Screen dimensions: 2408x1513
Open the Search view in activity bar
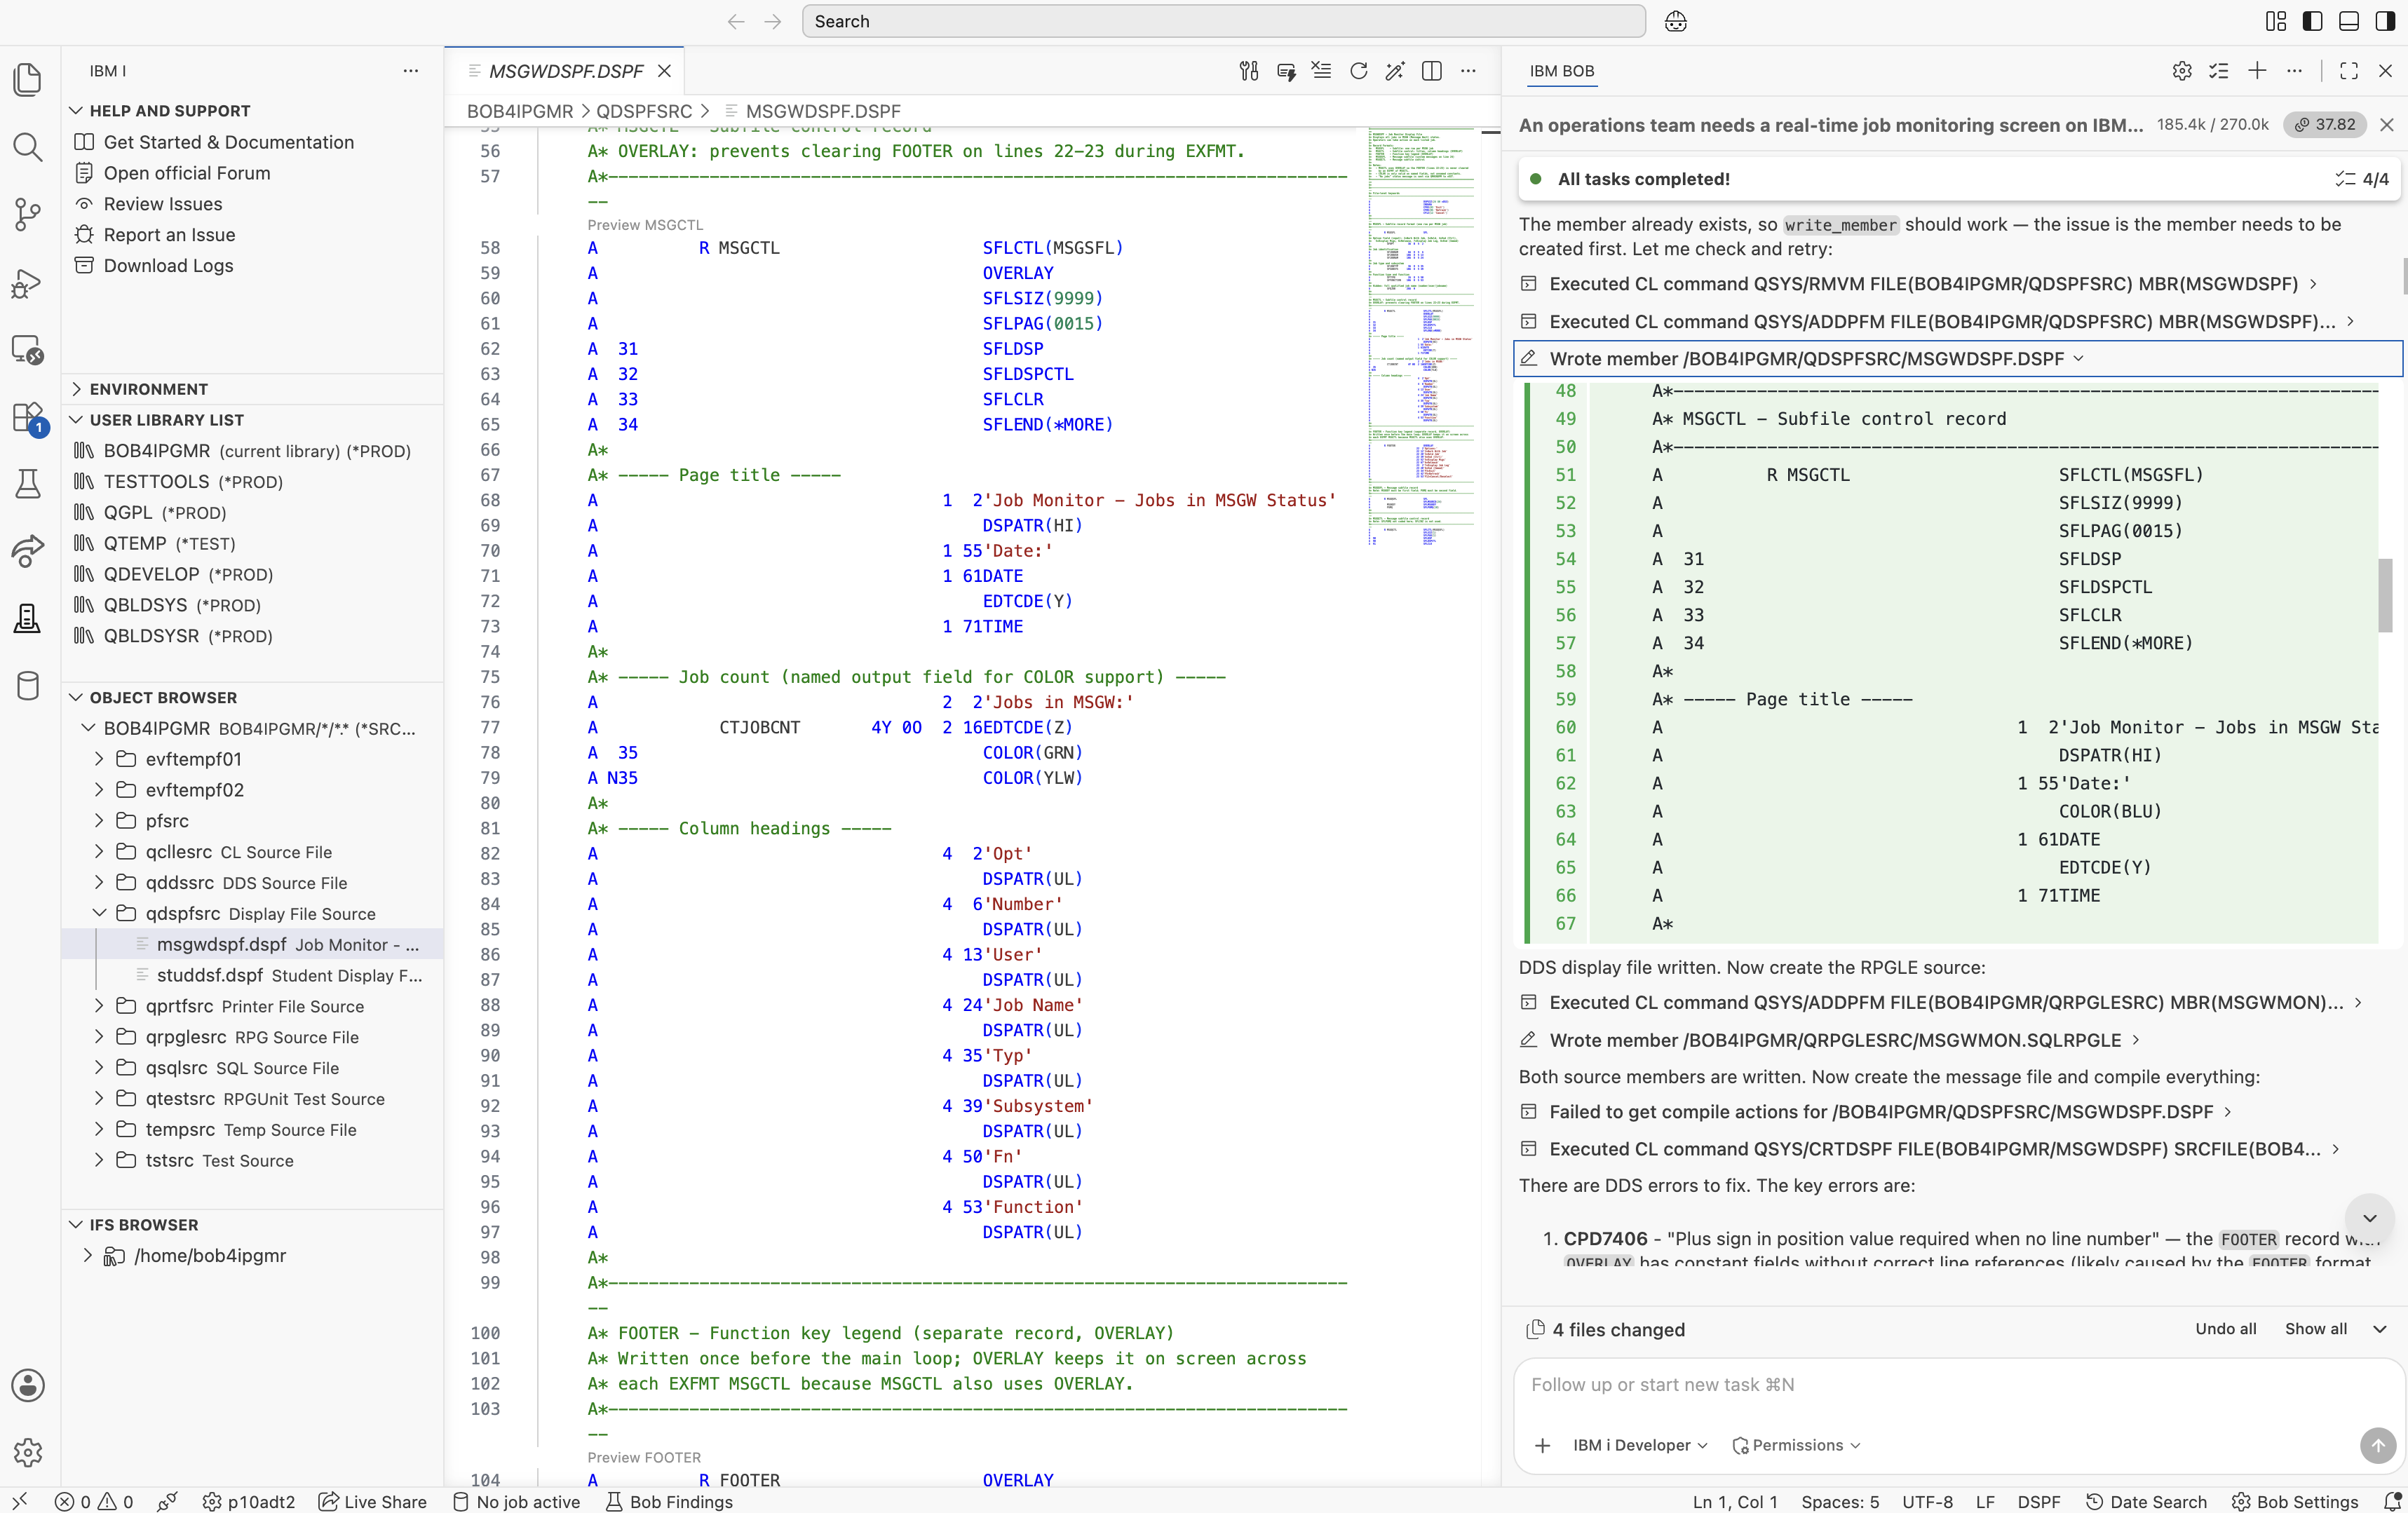pos(28,147)
